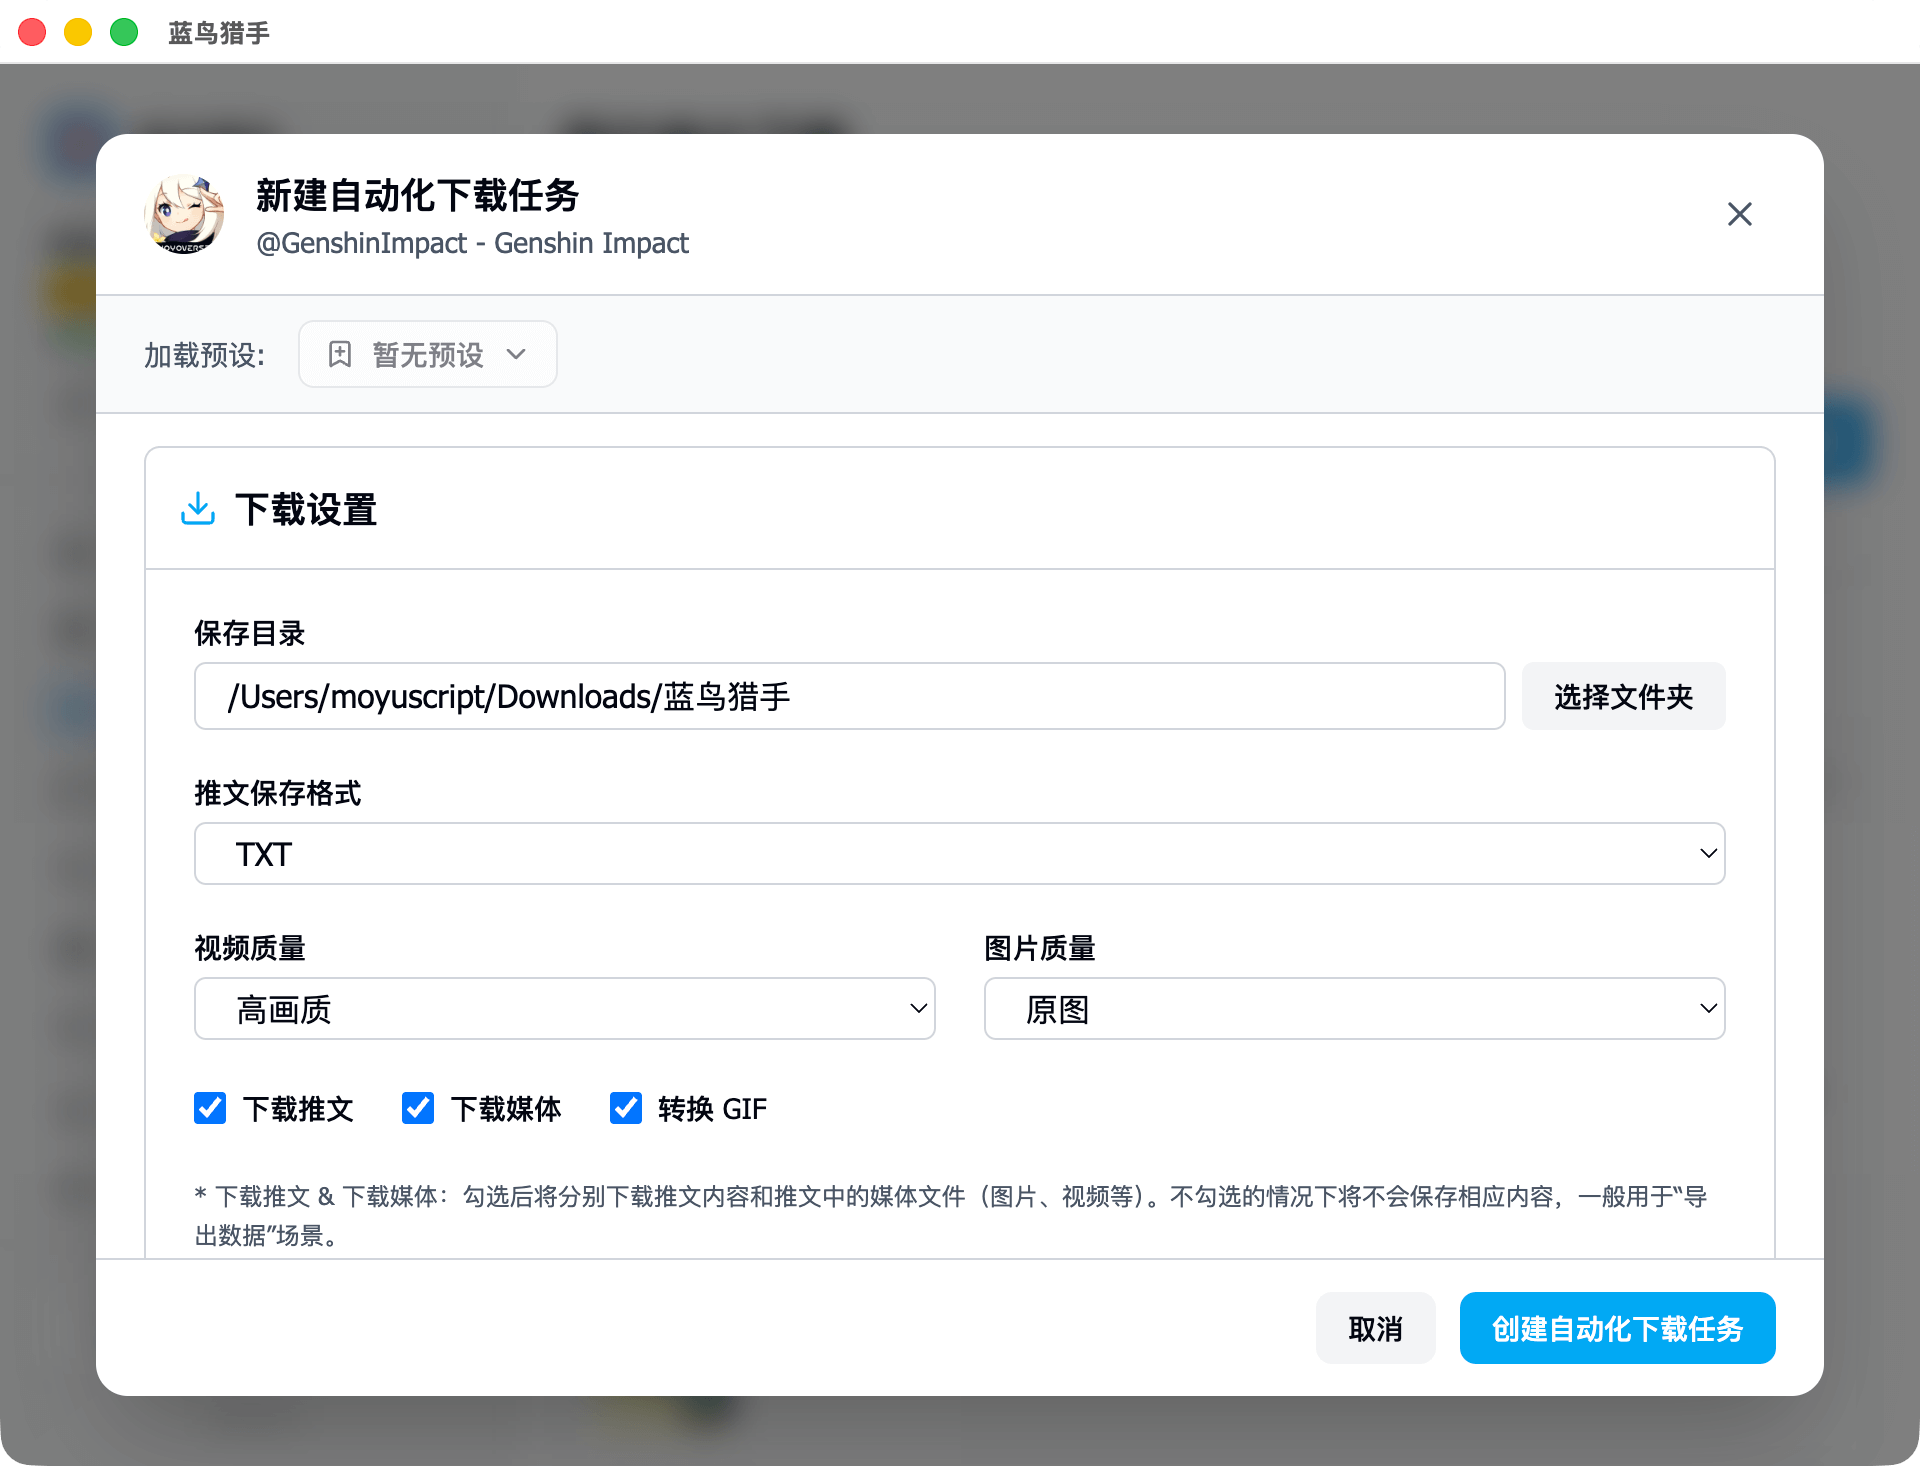Viewport: 1920px width, 1466px height.
Task: Click the yellow minimize window button
Action: click(78, 32)
